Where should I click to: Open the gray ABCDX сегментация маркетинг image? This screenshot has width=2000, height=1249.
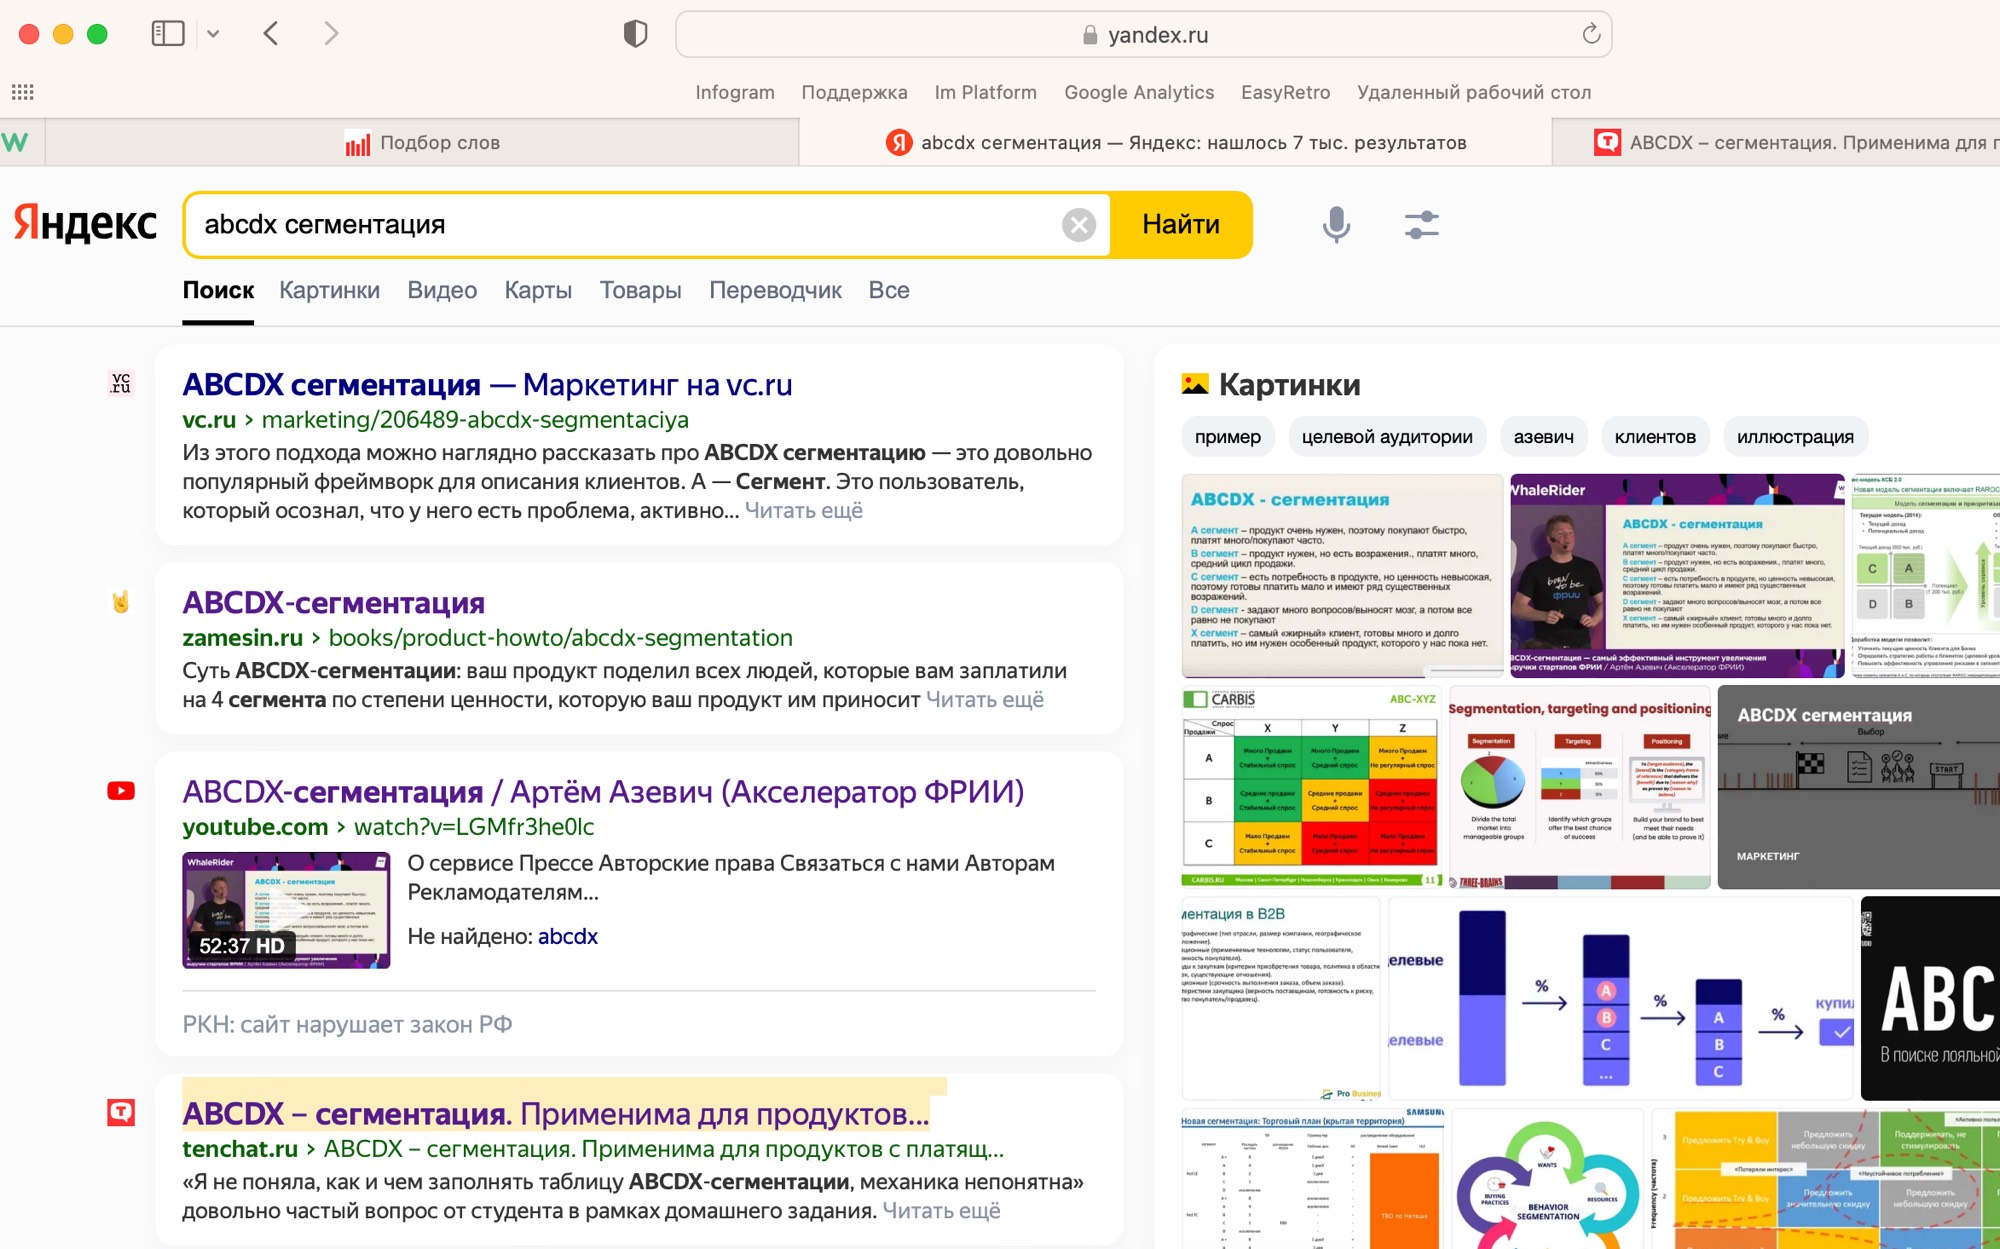(x=1858, y=787)
